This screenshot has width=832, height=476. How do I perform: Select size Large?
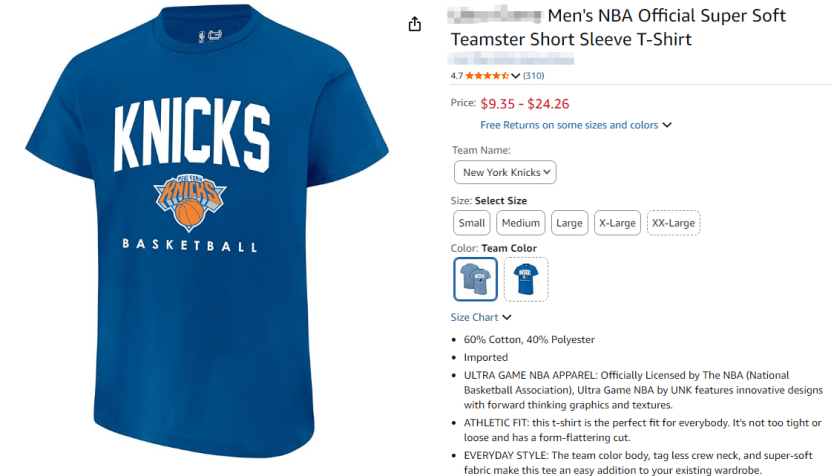(x=569, y=223)
